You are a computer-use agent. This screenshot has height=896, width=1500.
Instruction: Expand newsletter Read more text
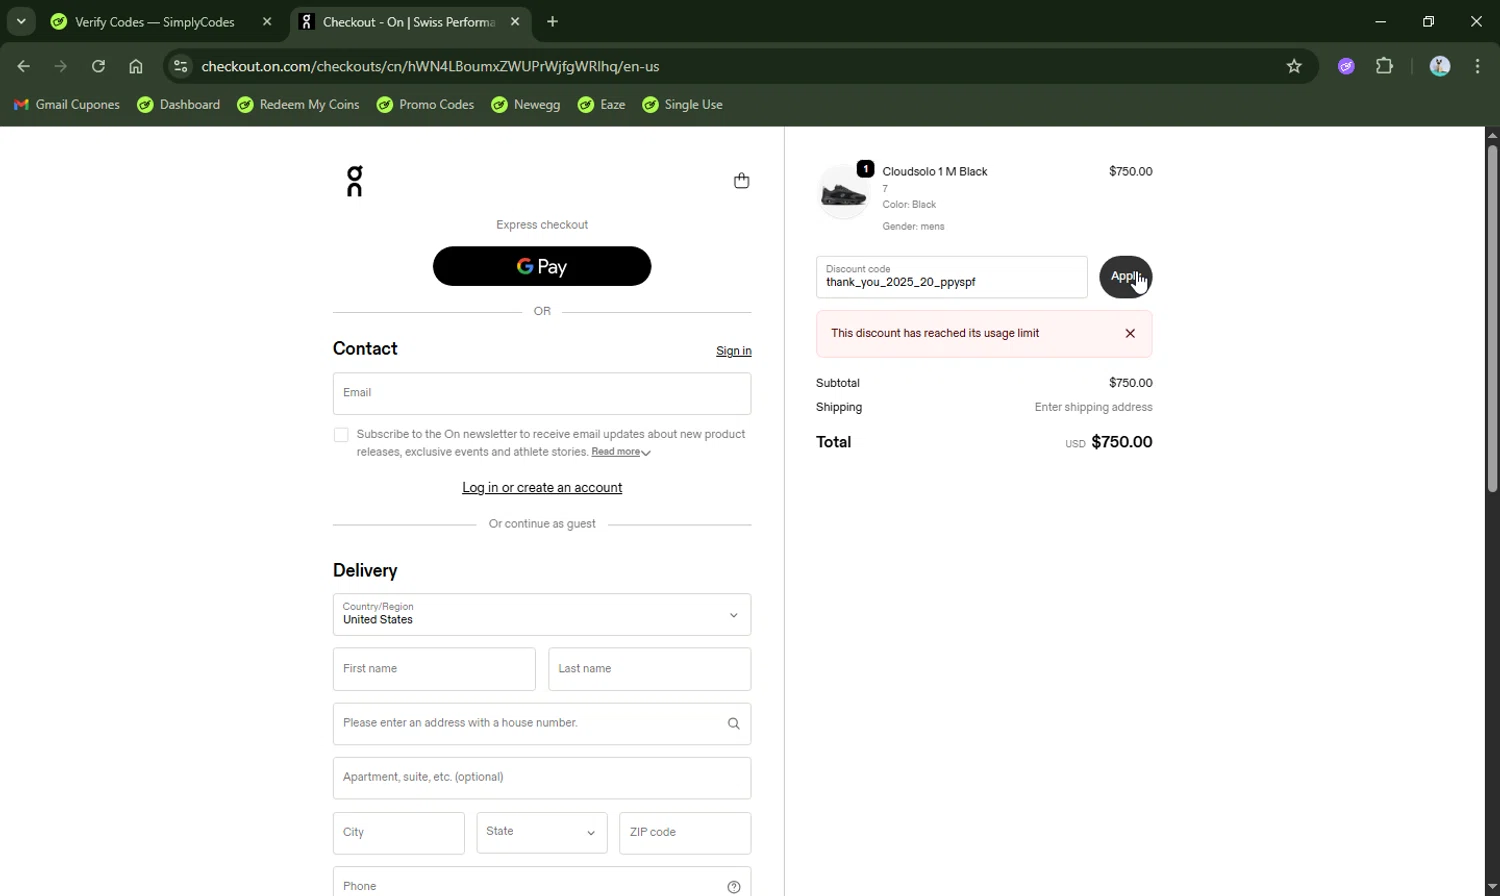pyautogui.click(x=620, y=452)
